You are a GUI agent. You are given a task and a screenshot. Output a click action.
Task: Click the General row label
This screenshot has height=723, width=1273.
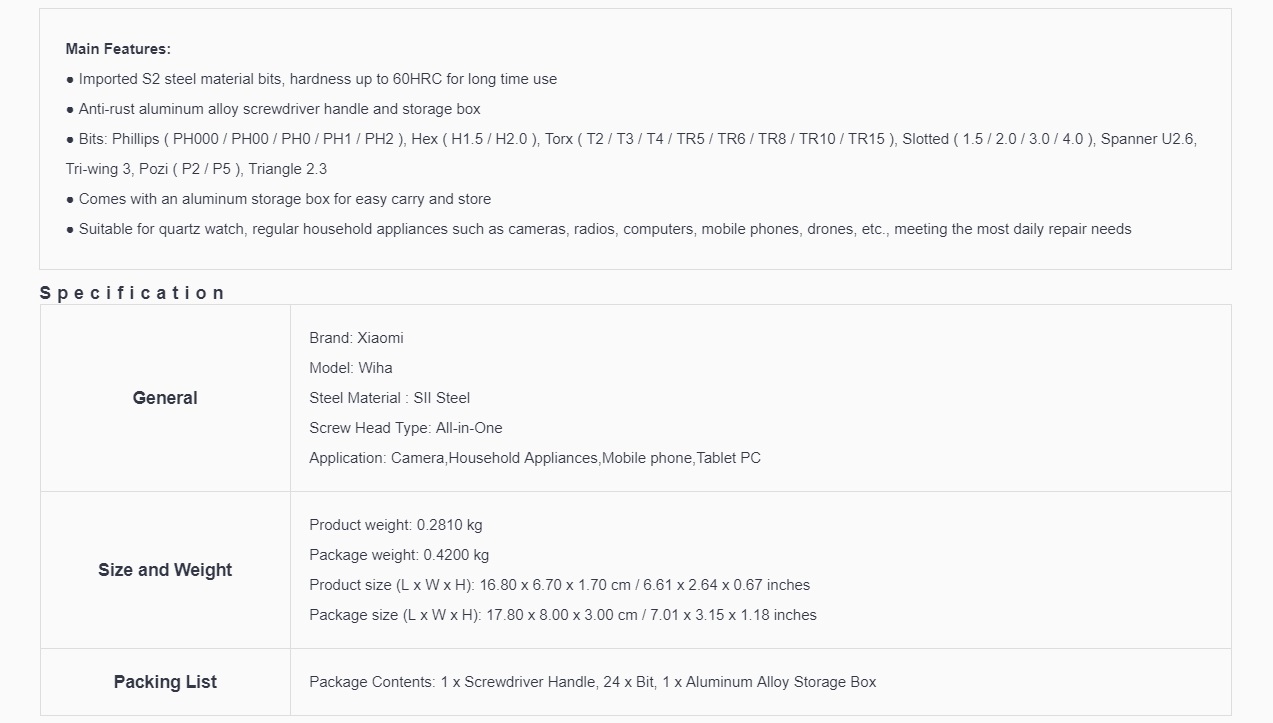(x=165, y=398)
